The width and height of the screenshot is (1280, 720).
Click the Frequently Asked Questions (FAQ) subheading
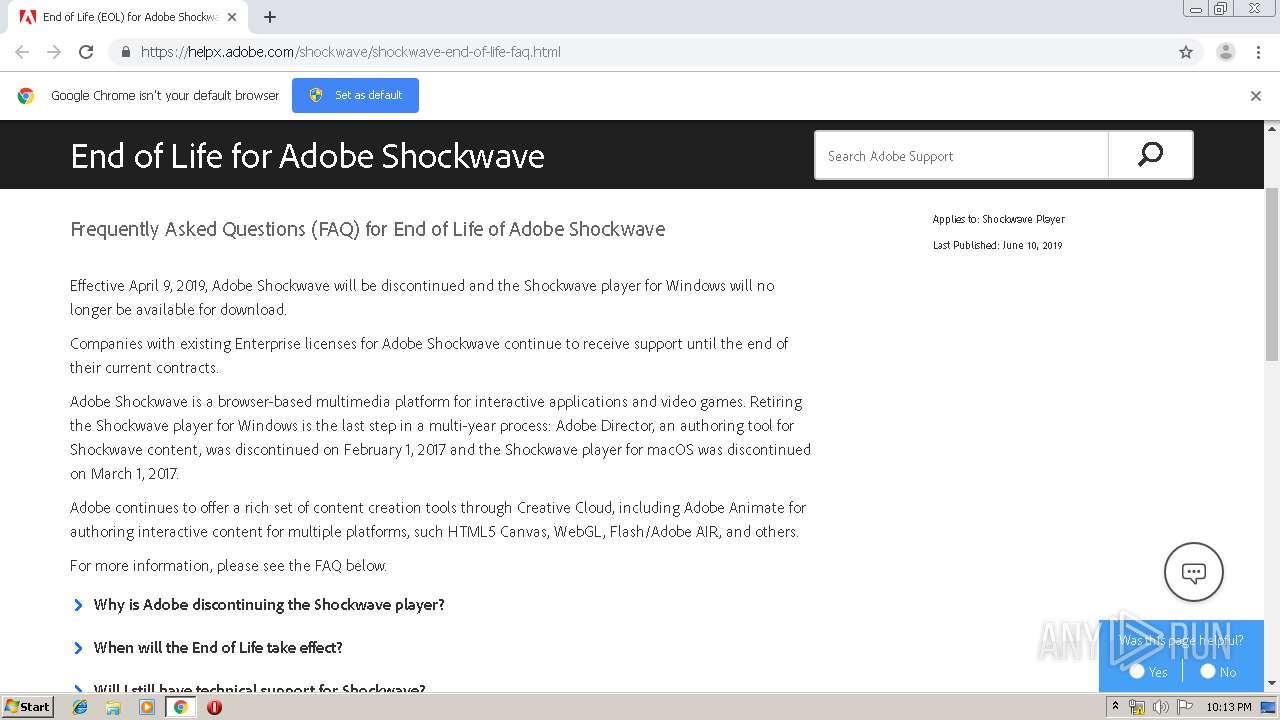pos(367,229)
